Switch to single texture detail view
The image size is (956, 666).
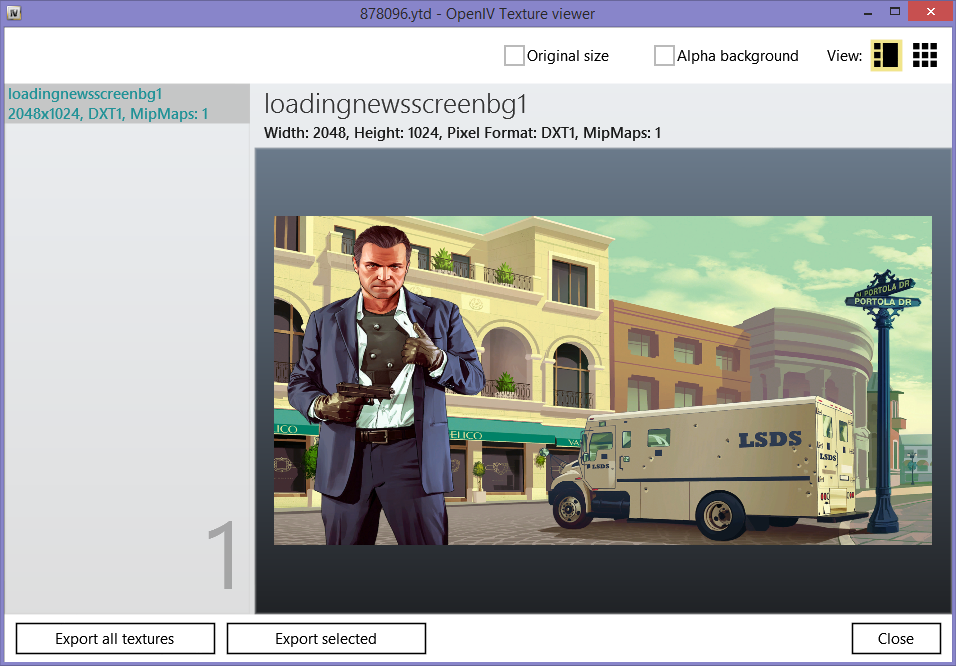click(886, 56)
